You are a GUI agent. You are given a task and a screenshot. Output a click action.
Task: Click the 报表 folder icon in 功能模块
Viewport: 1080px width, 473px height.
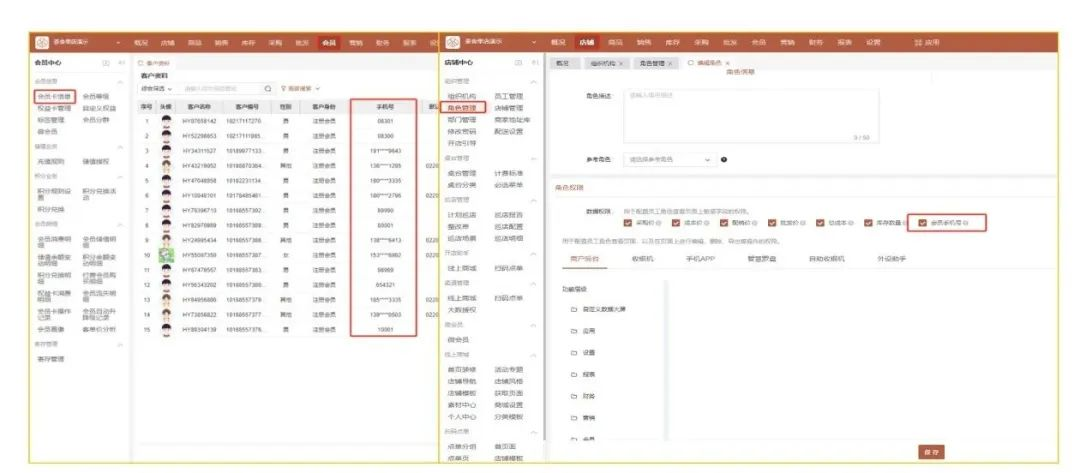574,374
